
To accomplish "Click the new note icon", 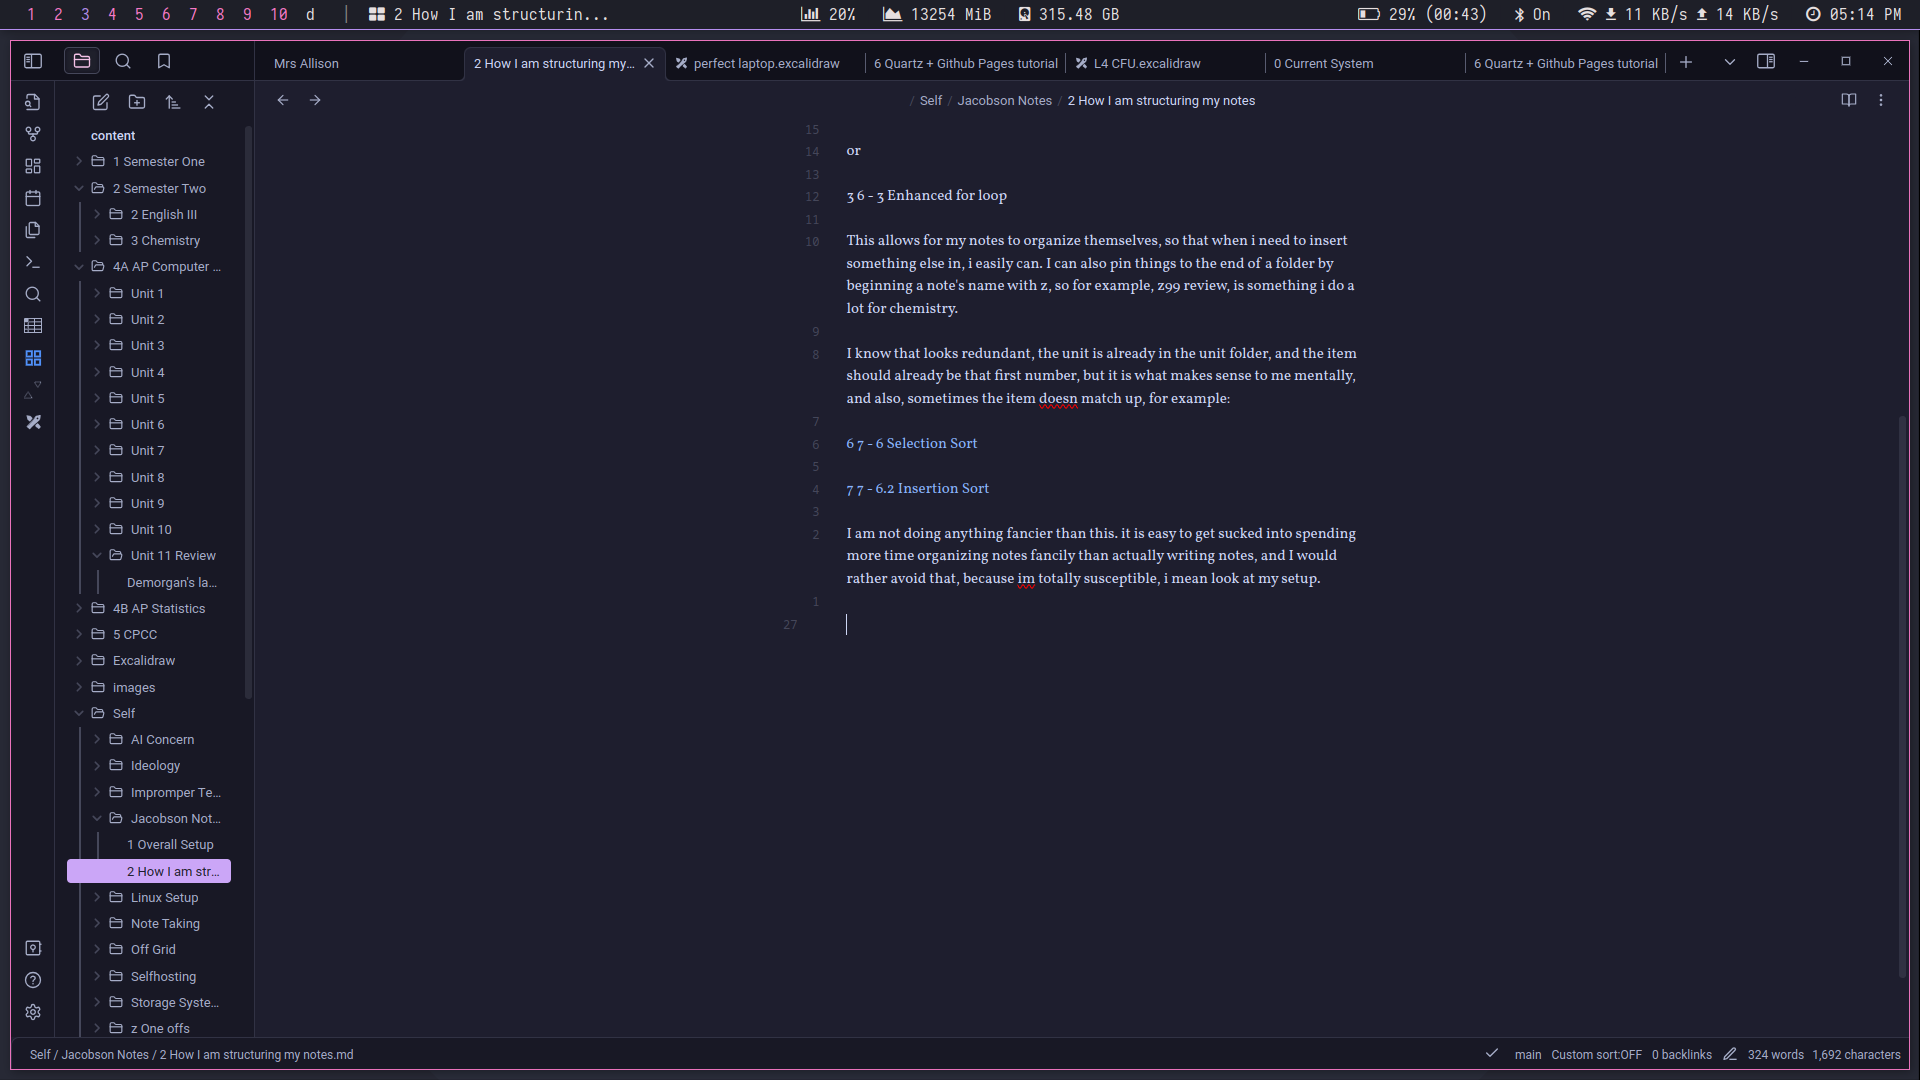I will pyautogui.click(x=100, y=102).
